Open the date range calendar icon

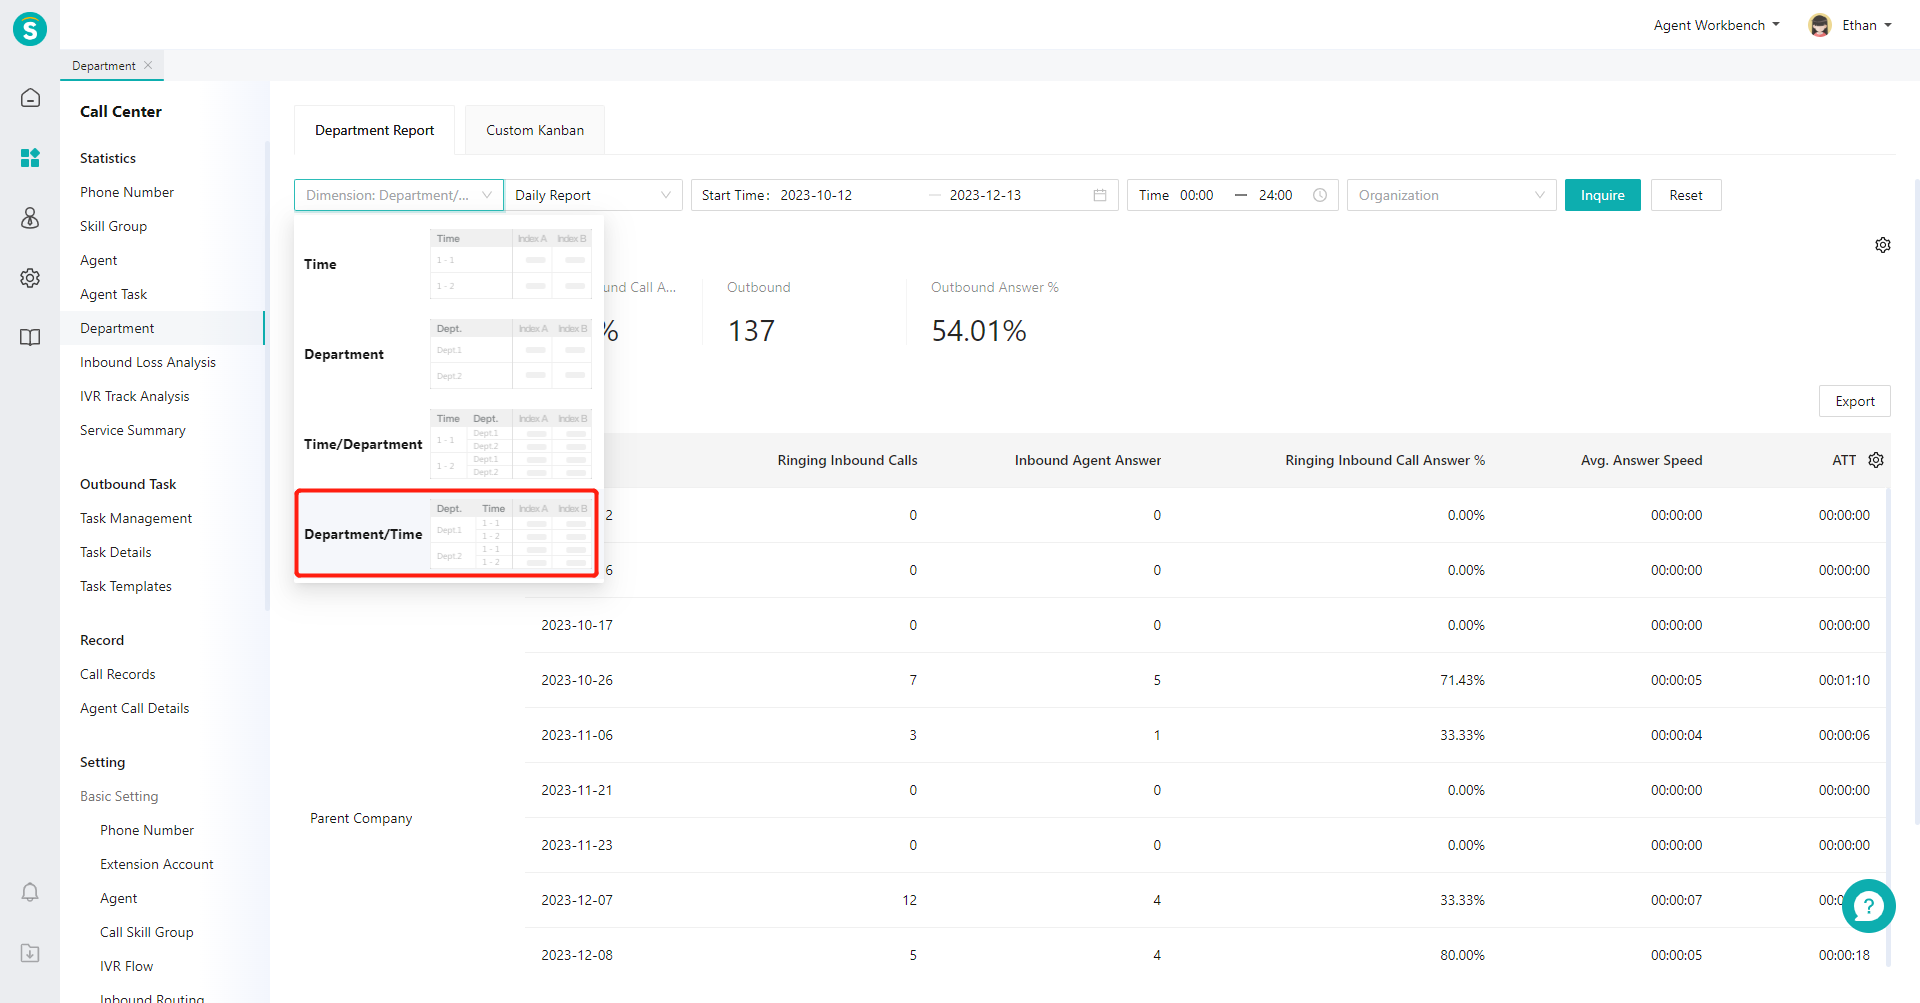point(1100,195)
